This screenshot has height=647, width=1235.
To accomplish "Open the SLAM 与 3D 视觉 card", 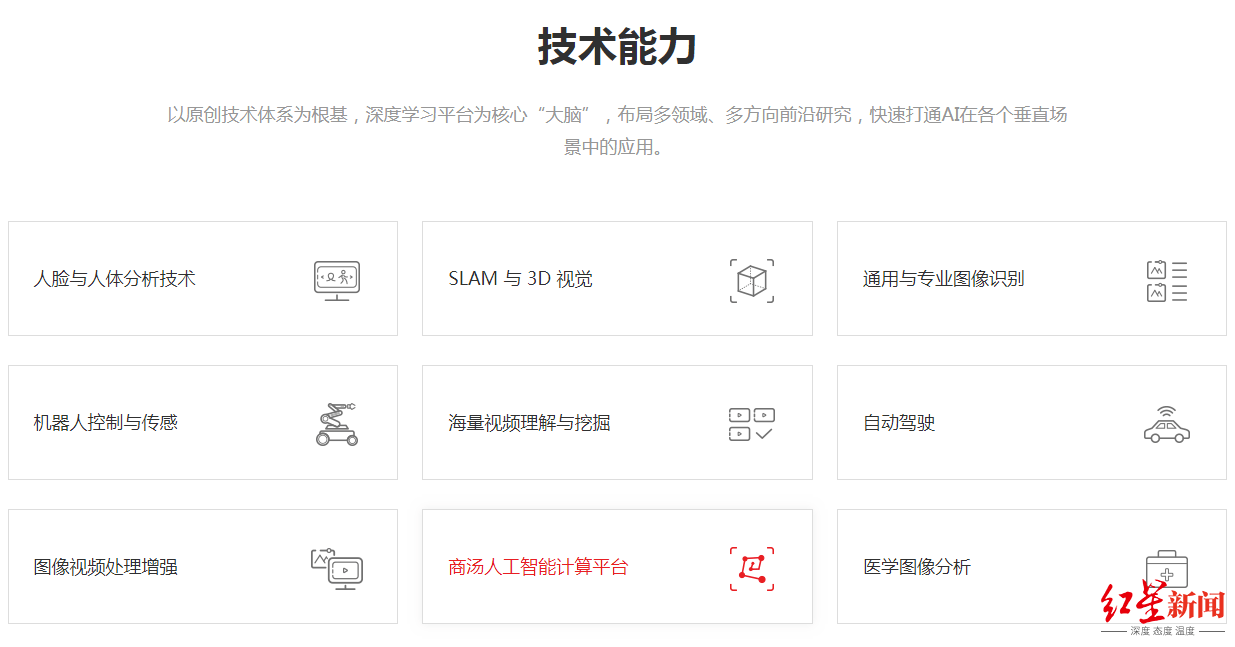I will coord(518,279).
